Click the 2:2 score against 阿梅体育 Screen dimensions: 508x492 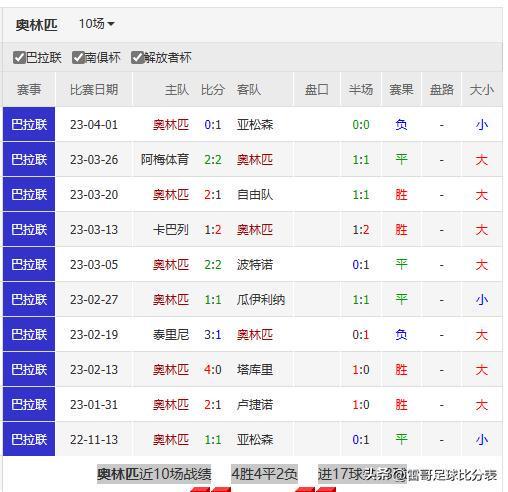coord(213,160)
